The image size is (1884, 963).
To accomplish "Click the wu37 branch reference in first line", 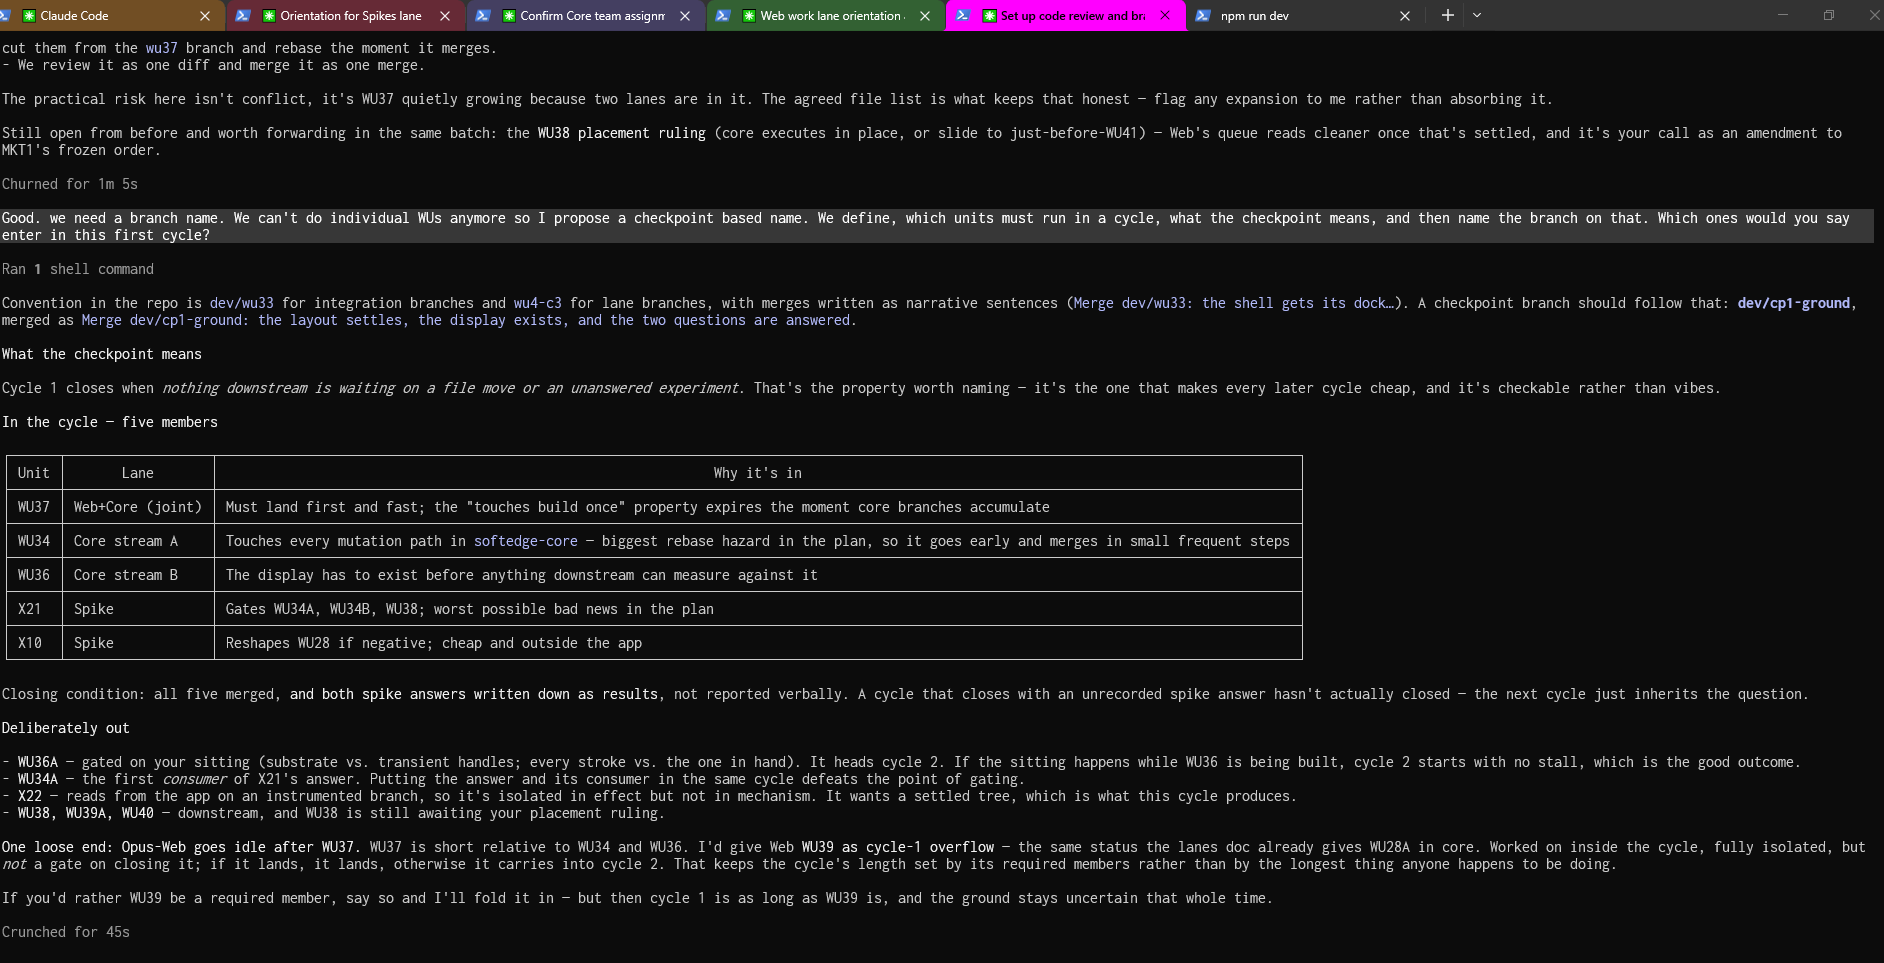I will pyautogui.click(x=161, y=48).
